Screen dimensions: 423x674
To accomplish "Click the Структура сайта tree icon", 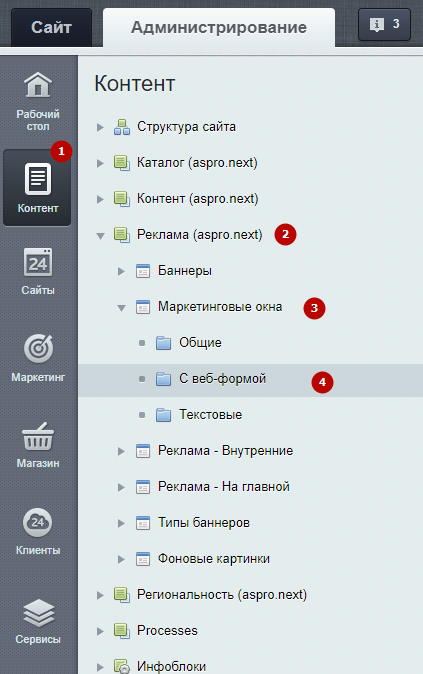I will (122, 127).
